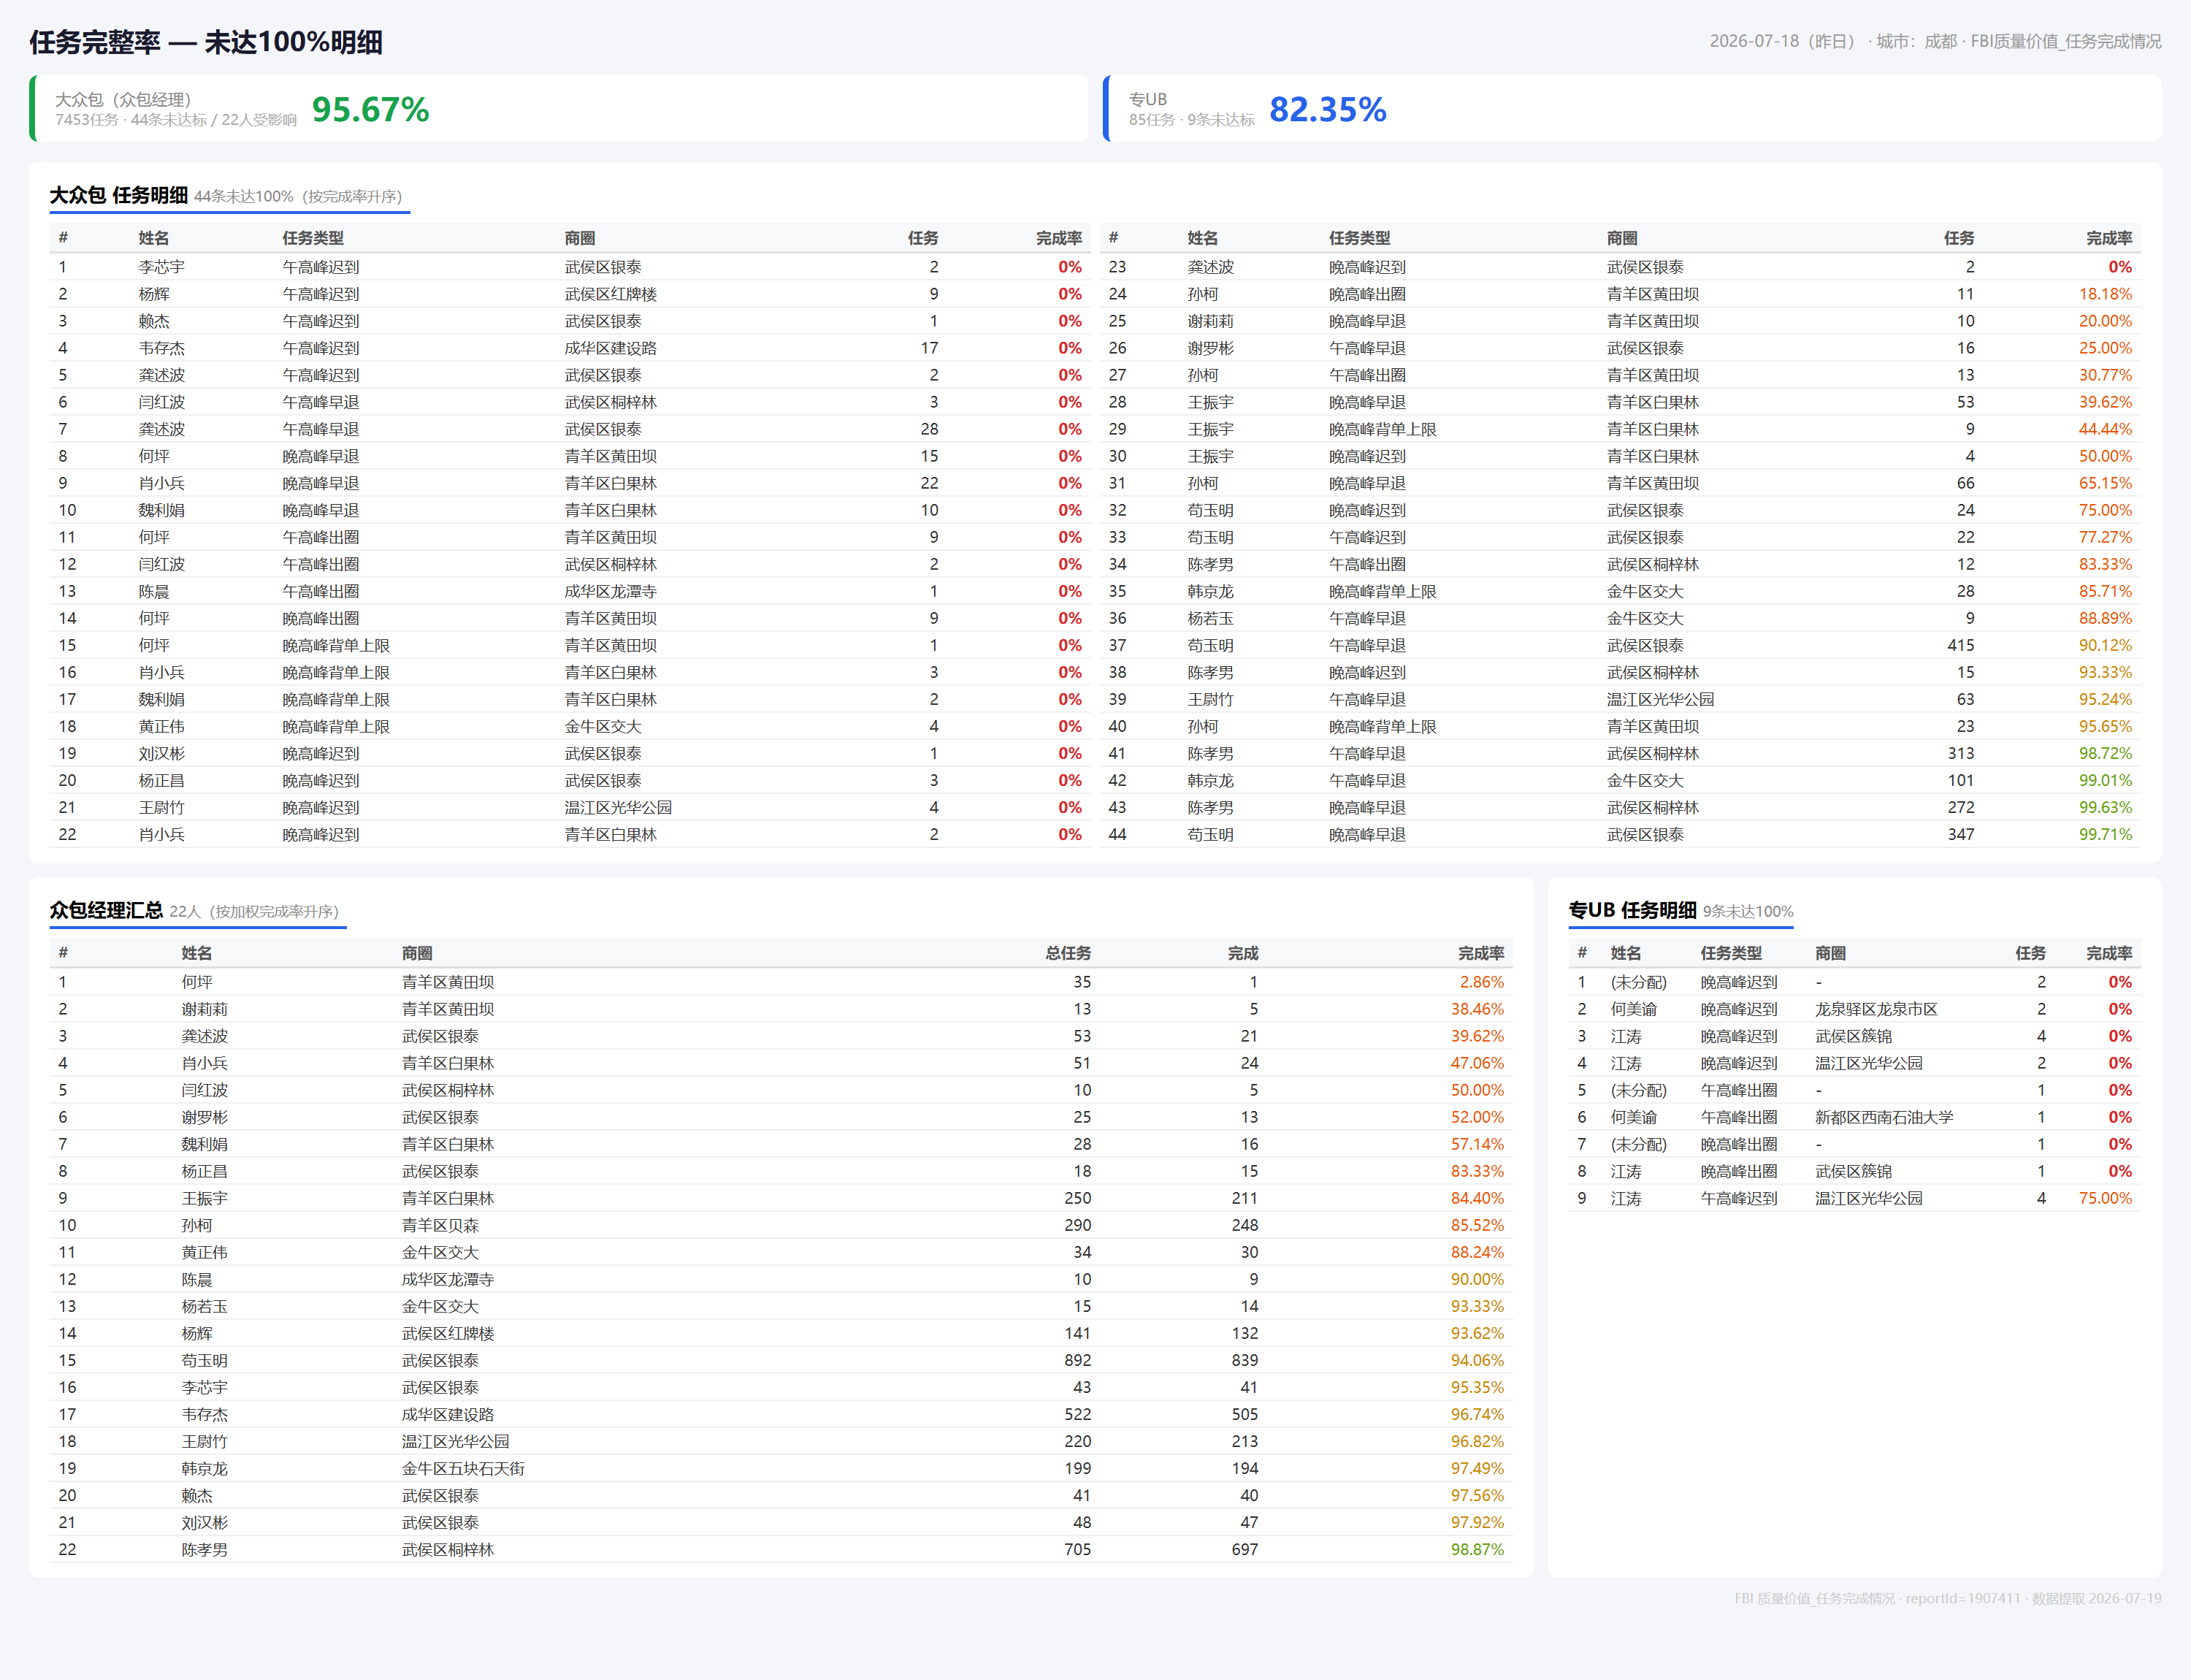Click the 82.35% 专UB summary figure

[1327, 109]
